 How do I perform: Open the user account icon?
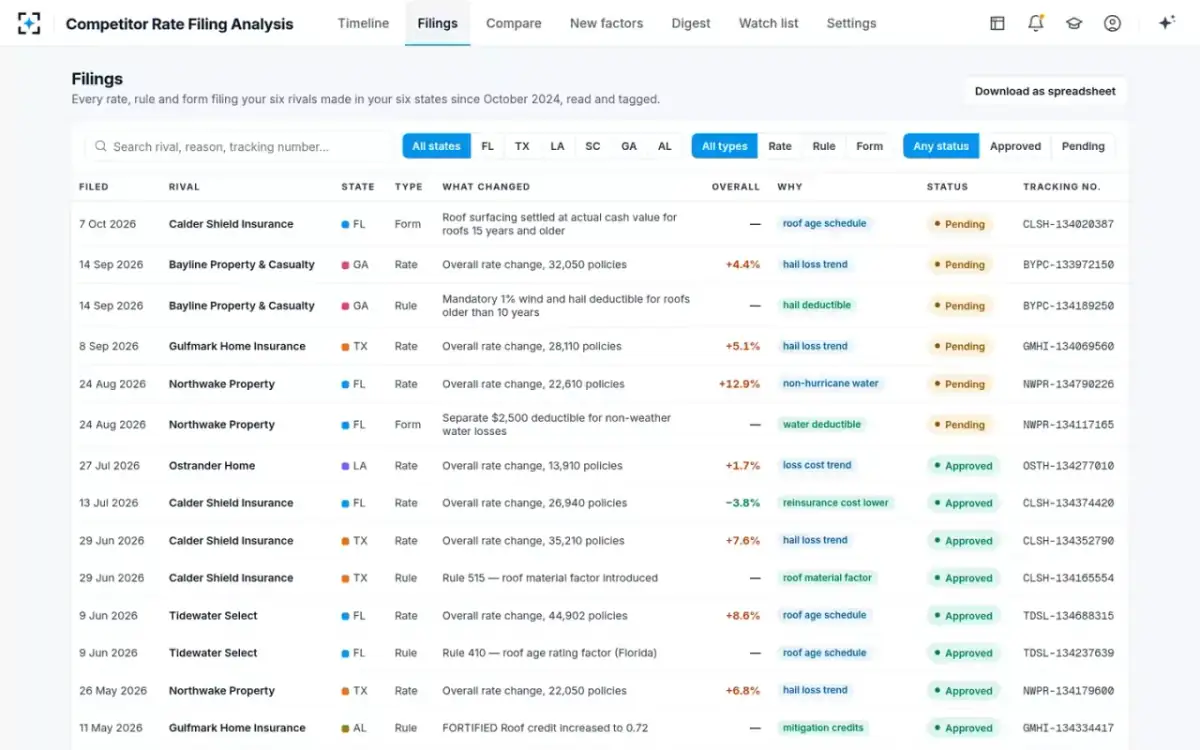pyautogui.click(x=1112, y=23)
